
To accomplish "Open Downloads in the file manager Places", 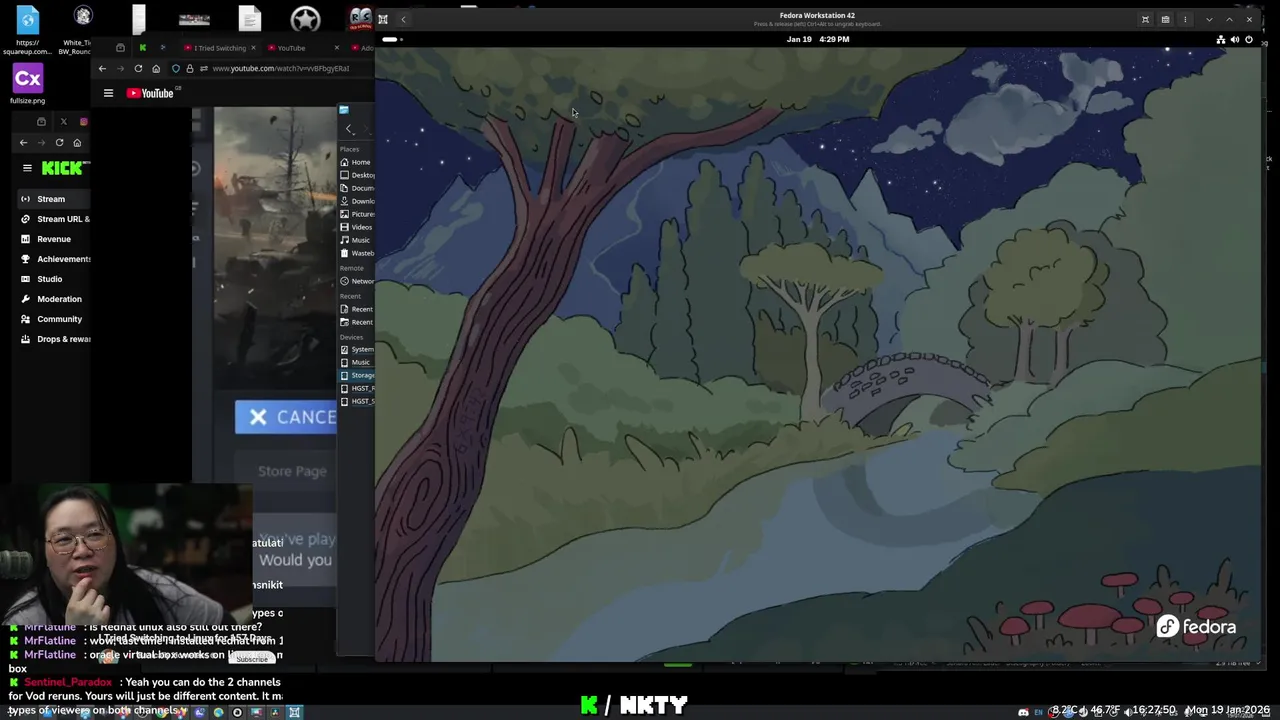I will pyautogui.click(x=357, y=201).
